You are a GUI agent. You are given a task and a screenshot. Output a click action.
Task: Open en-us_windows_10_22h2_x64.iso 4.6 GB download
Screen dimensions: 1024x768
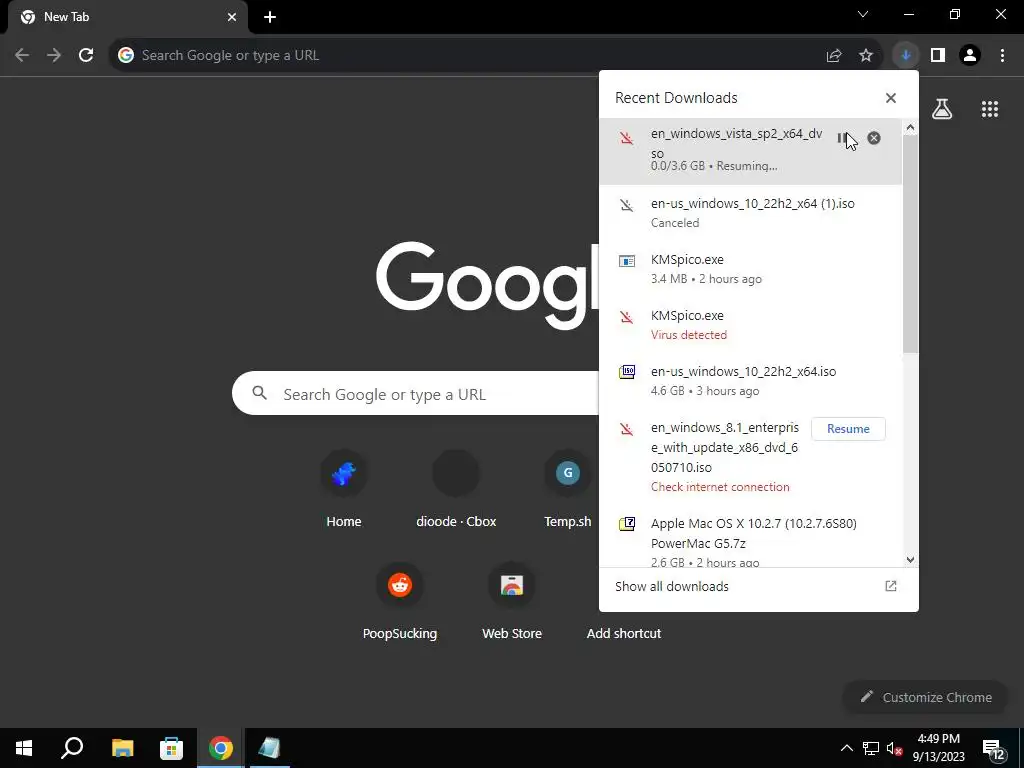[751, 381]
